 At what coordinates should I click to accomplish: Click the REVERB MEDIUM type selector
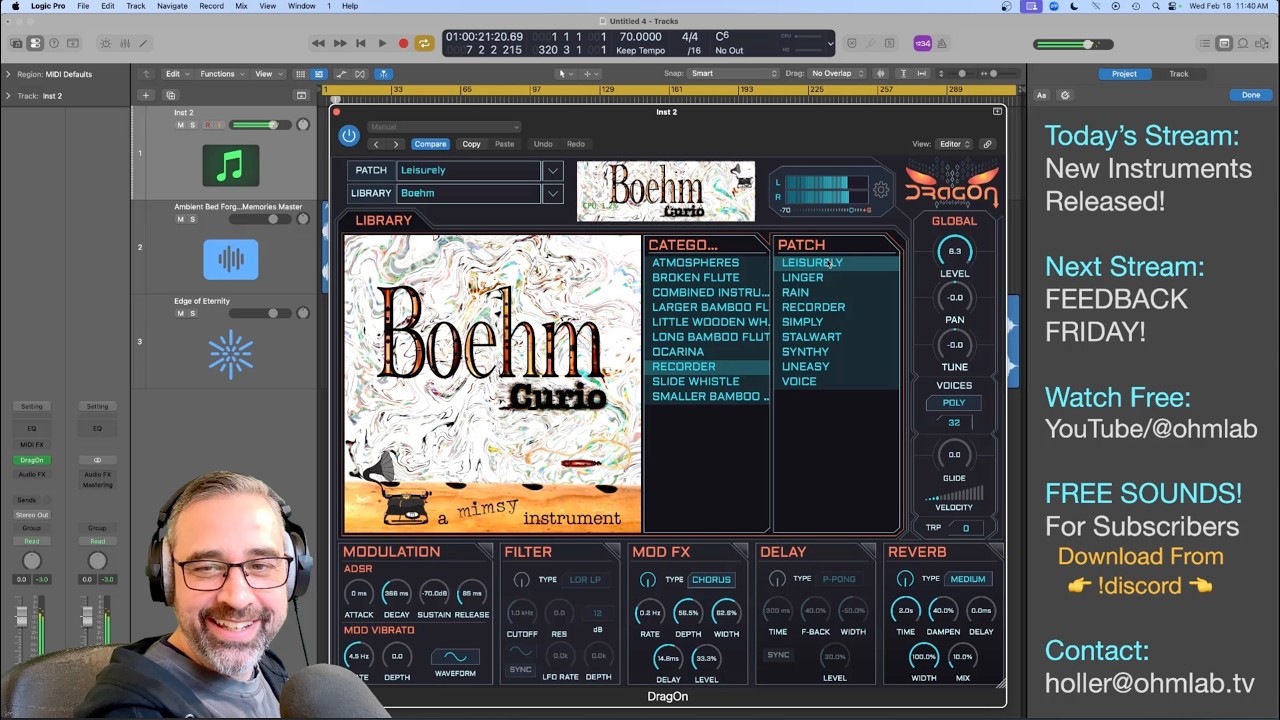pos(968,579)
